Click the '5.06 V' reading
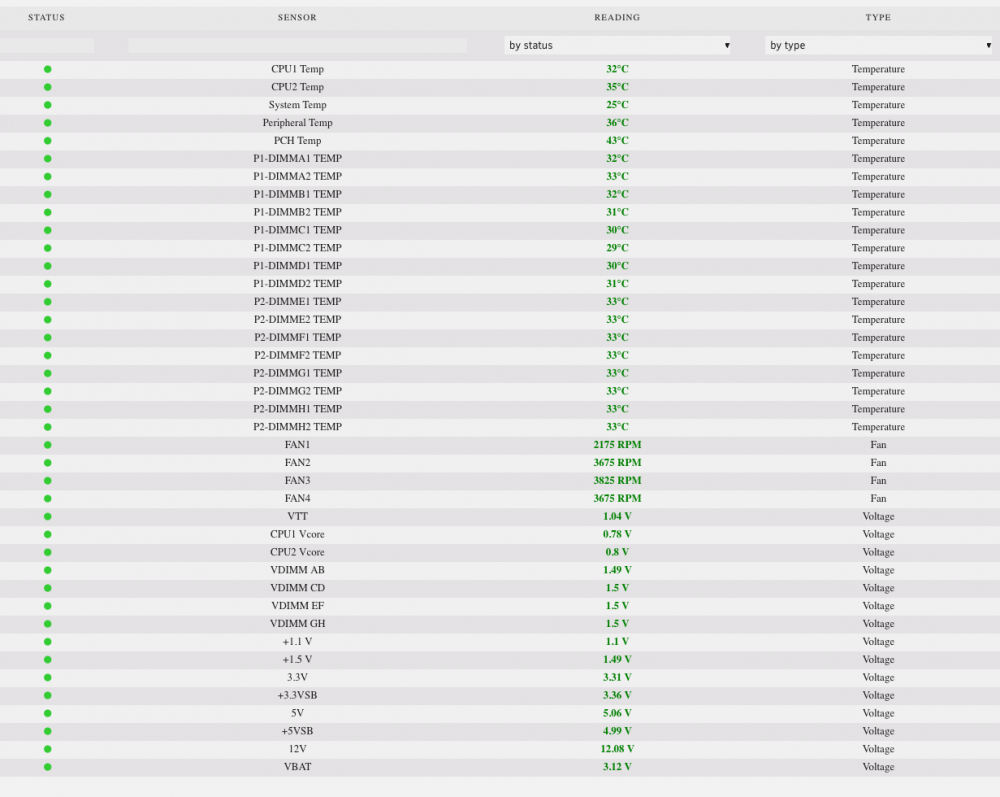 617,713
